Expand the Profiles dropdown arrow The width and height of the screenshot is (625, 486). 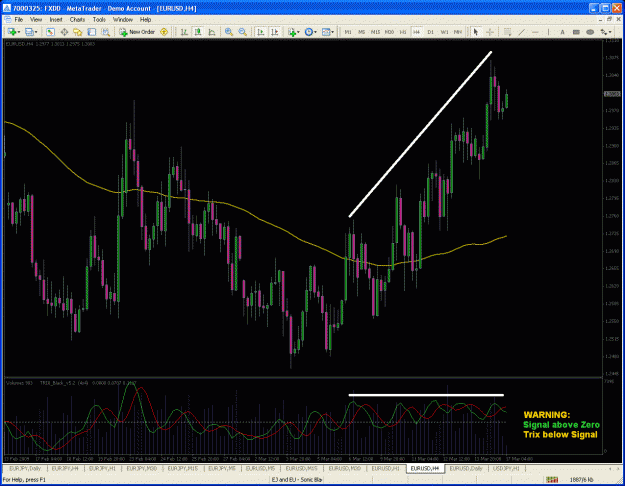tap(35, 32)
